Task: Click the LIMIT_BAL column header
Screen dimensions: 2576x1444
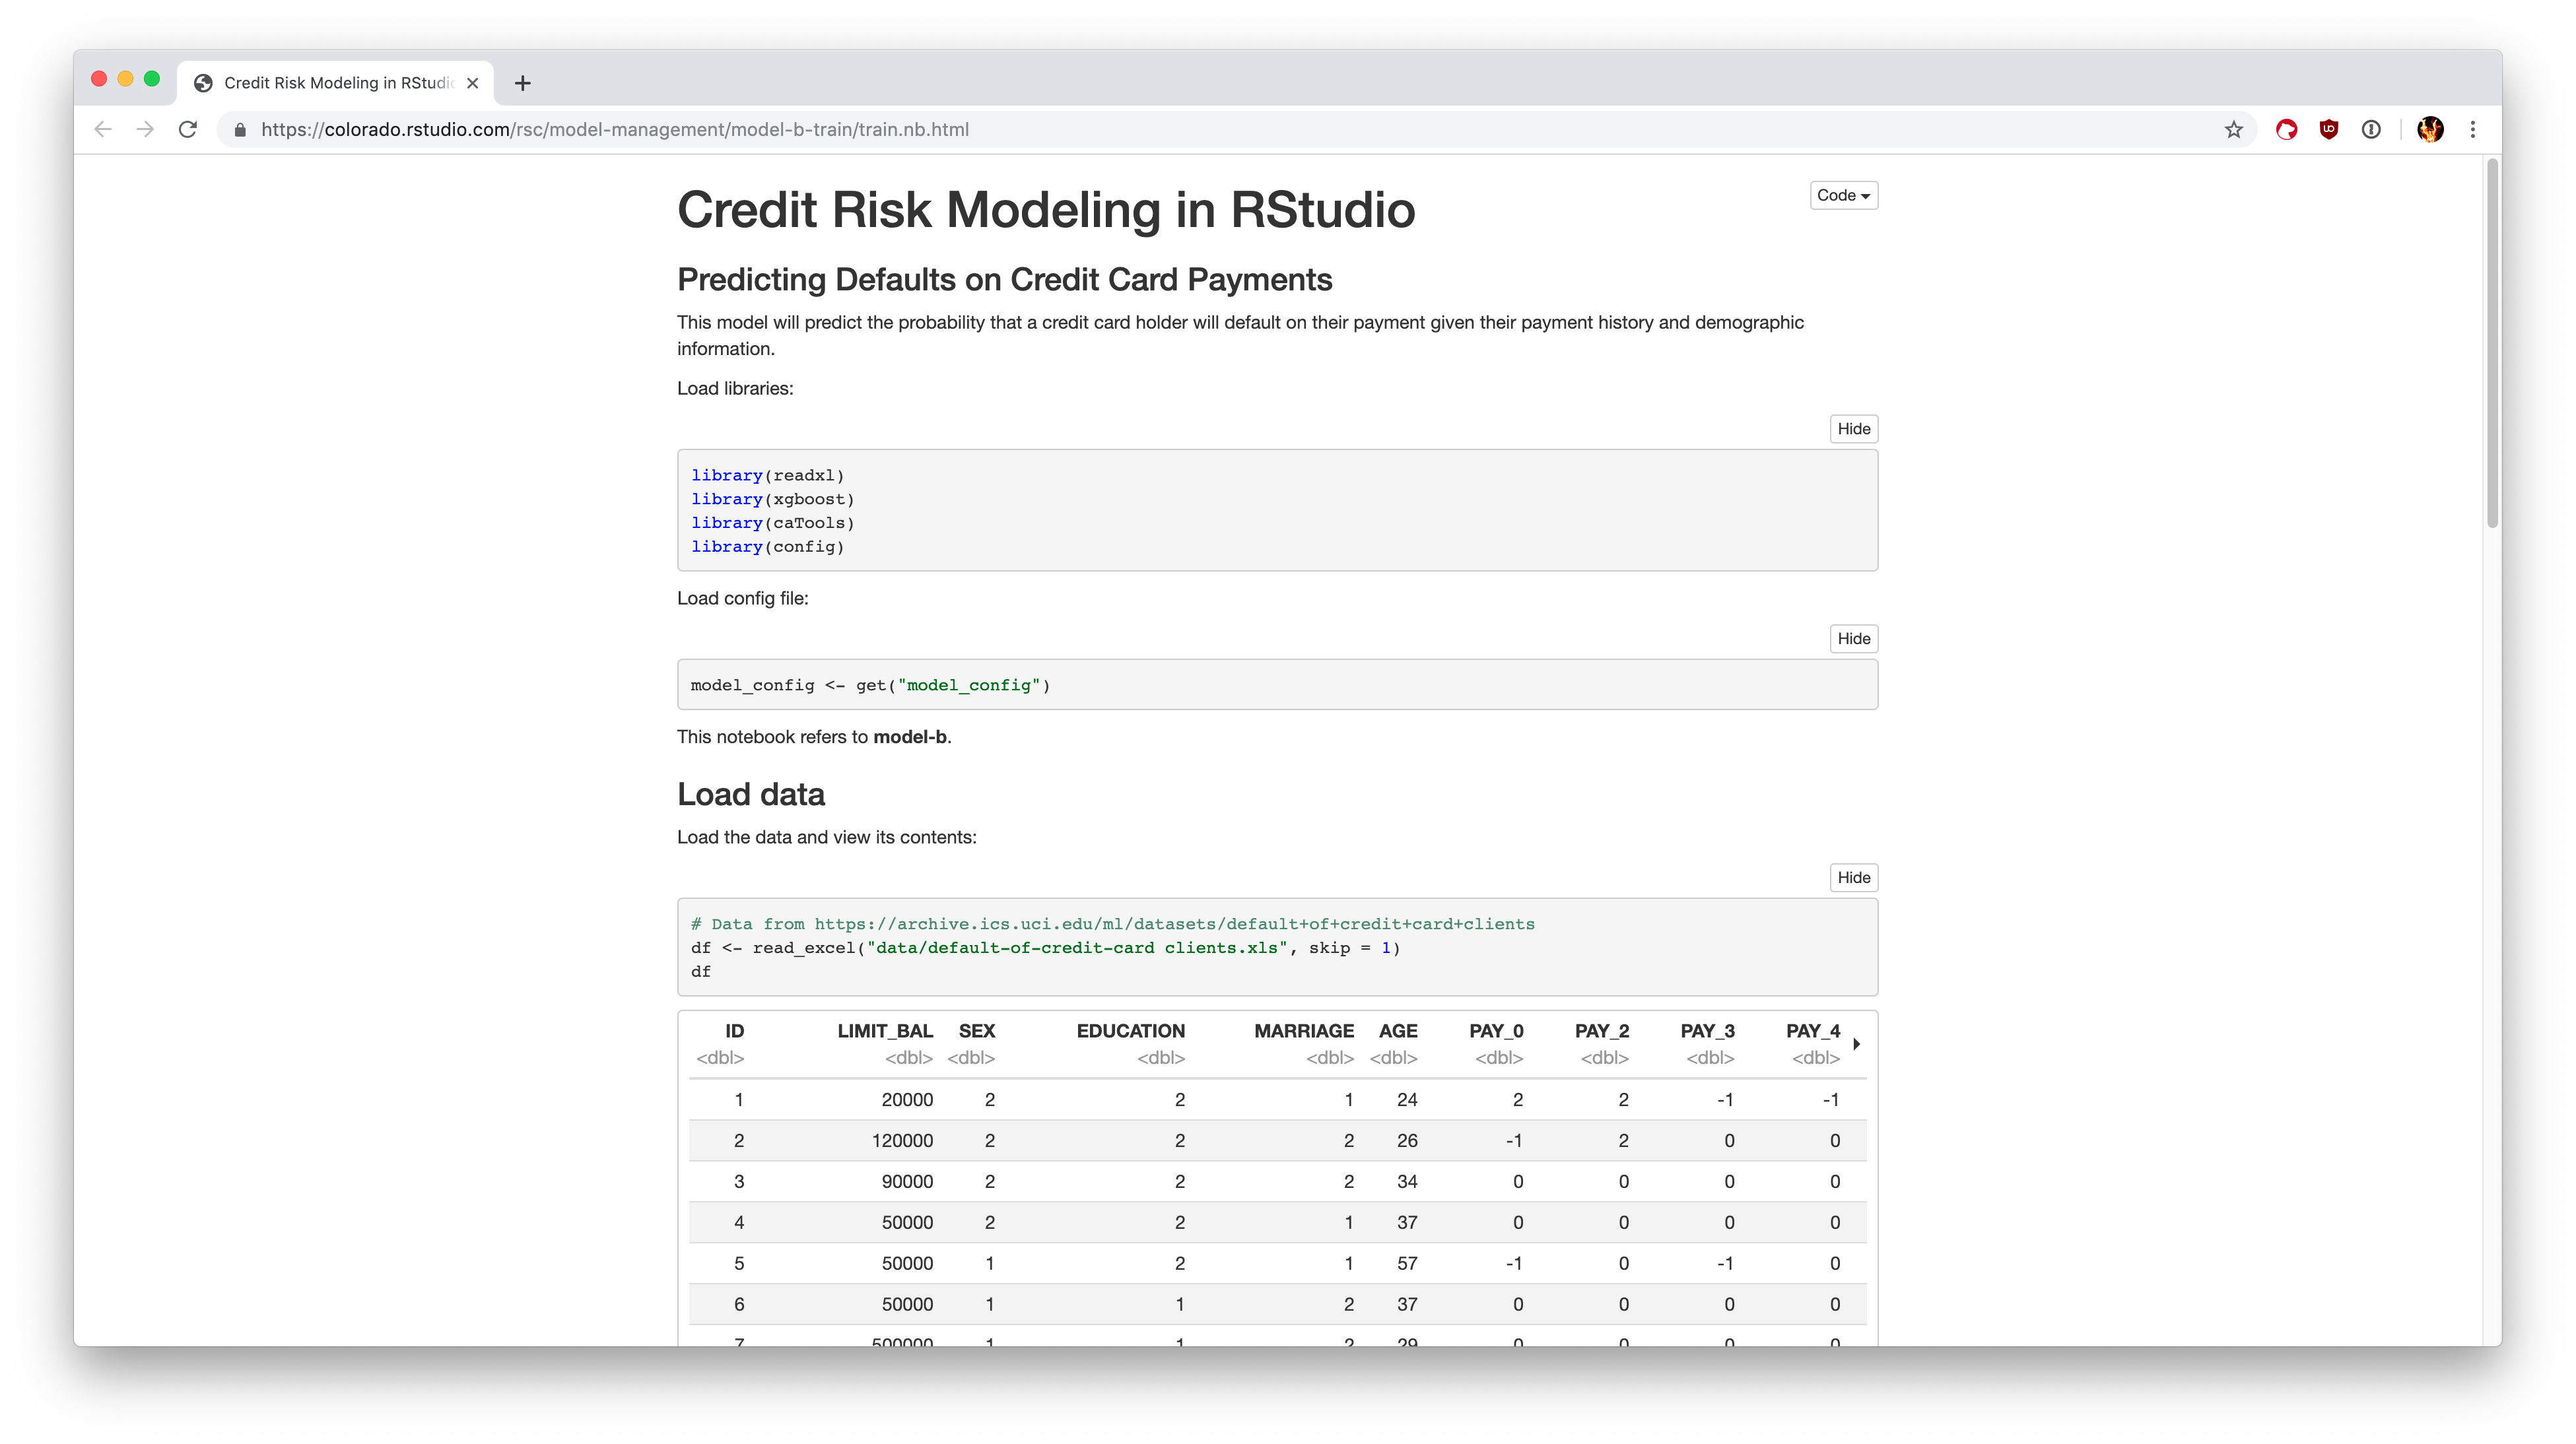Action: 884,1031
